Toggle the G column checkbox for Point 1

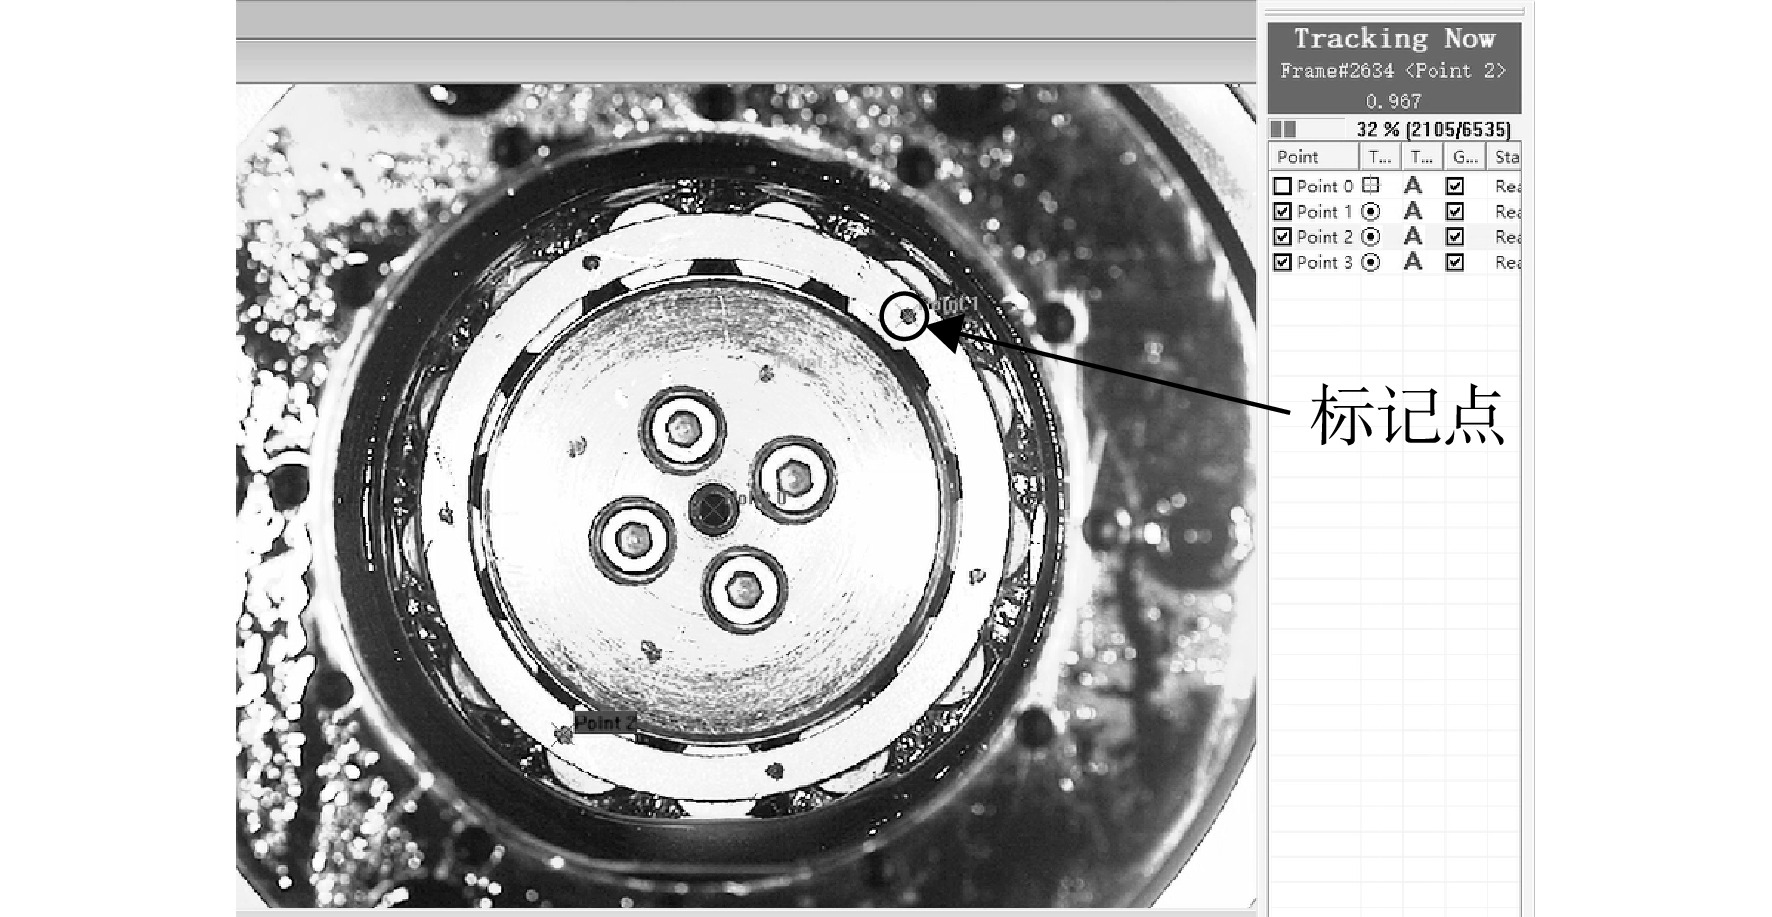[1455, 212]
